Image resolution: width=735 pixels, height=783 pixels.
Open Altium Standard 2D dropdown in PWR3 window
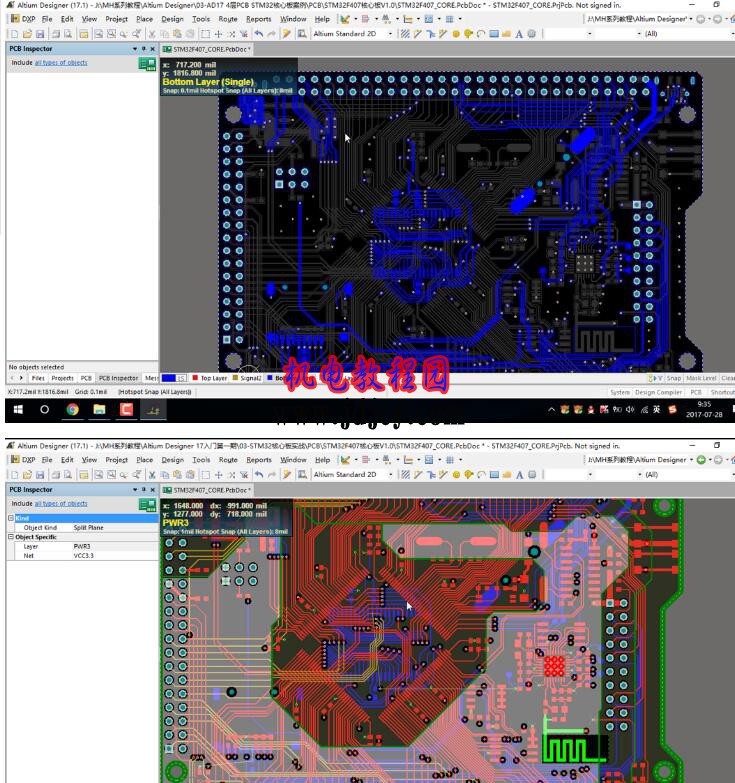[x=390, y=475]
